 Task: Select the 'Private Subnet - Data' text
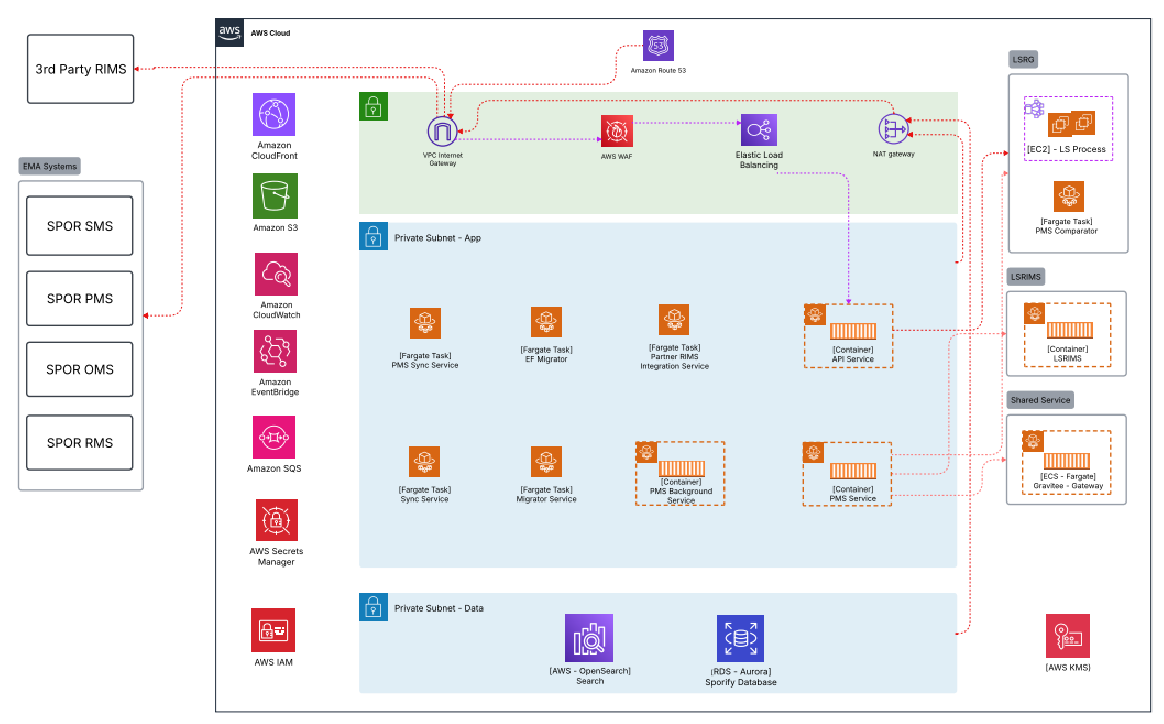[439, 608]
